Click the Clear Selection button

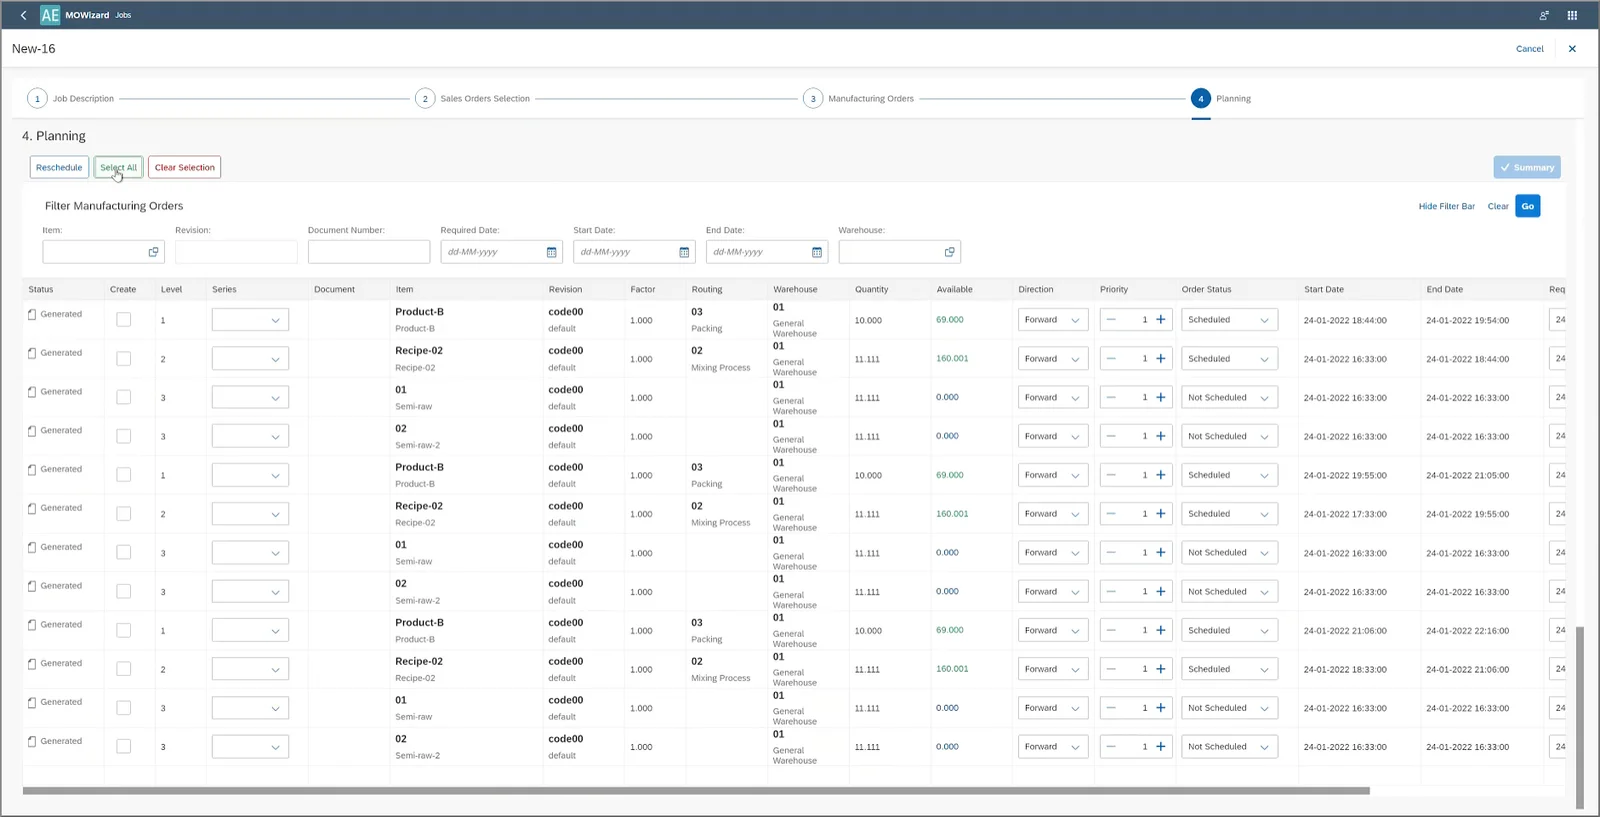tap(184, 167)
